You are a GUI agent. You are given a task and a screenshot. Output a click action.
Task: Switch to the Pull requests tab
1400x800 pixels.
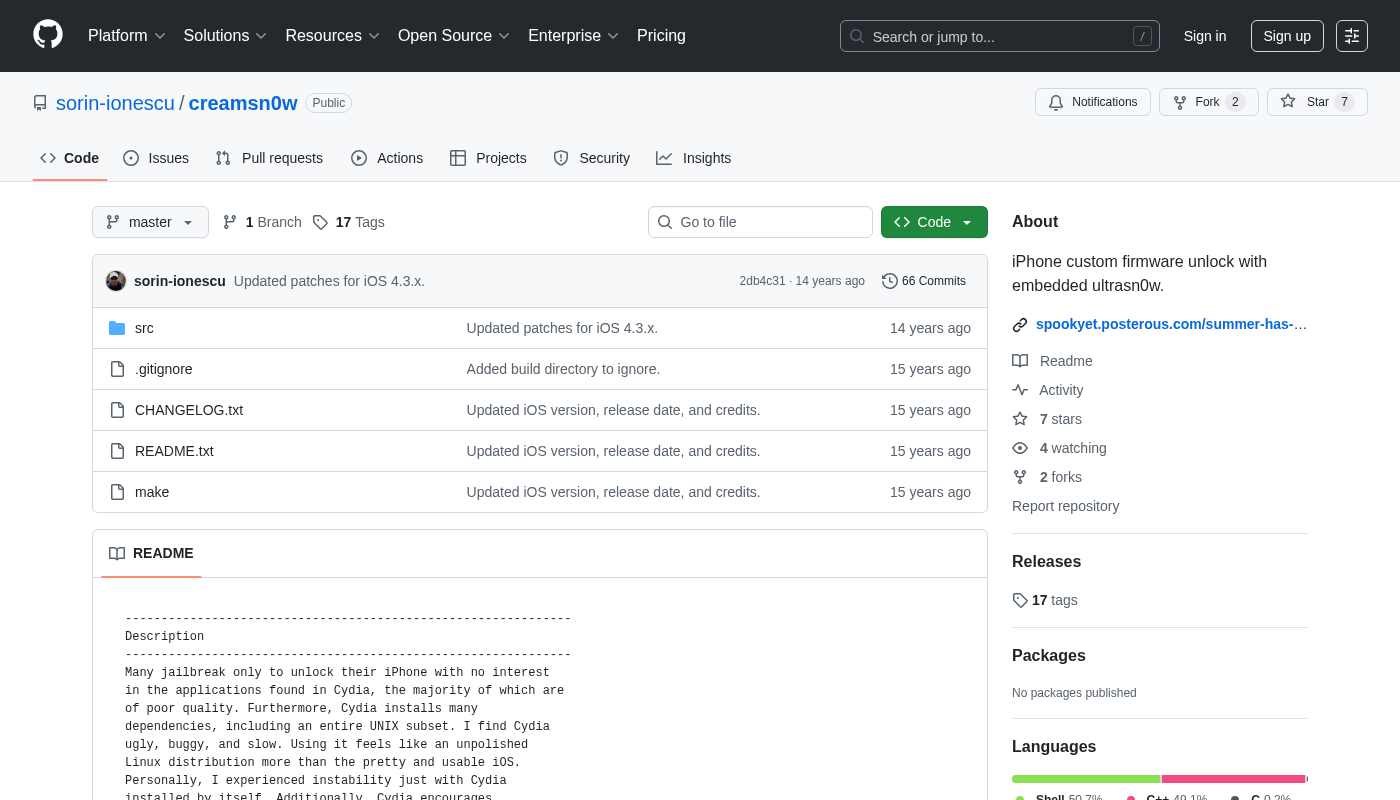(x=269, y=158)
